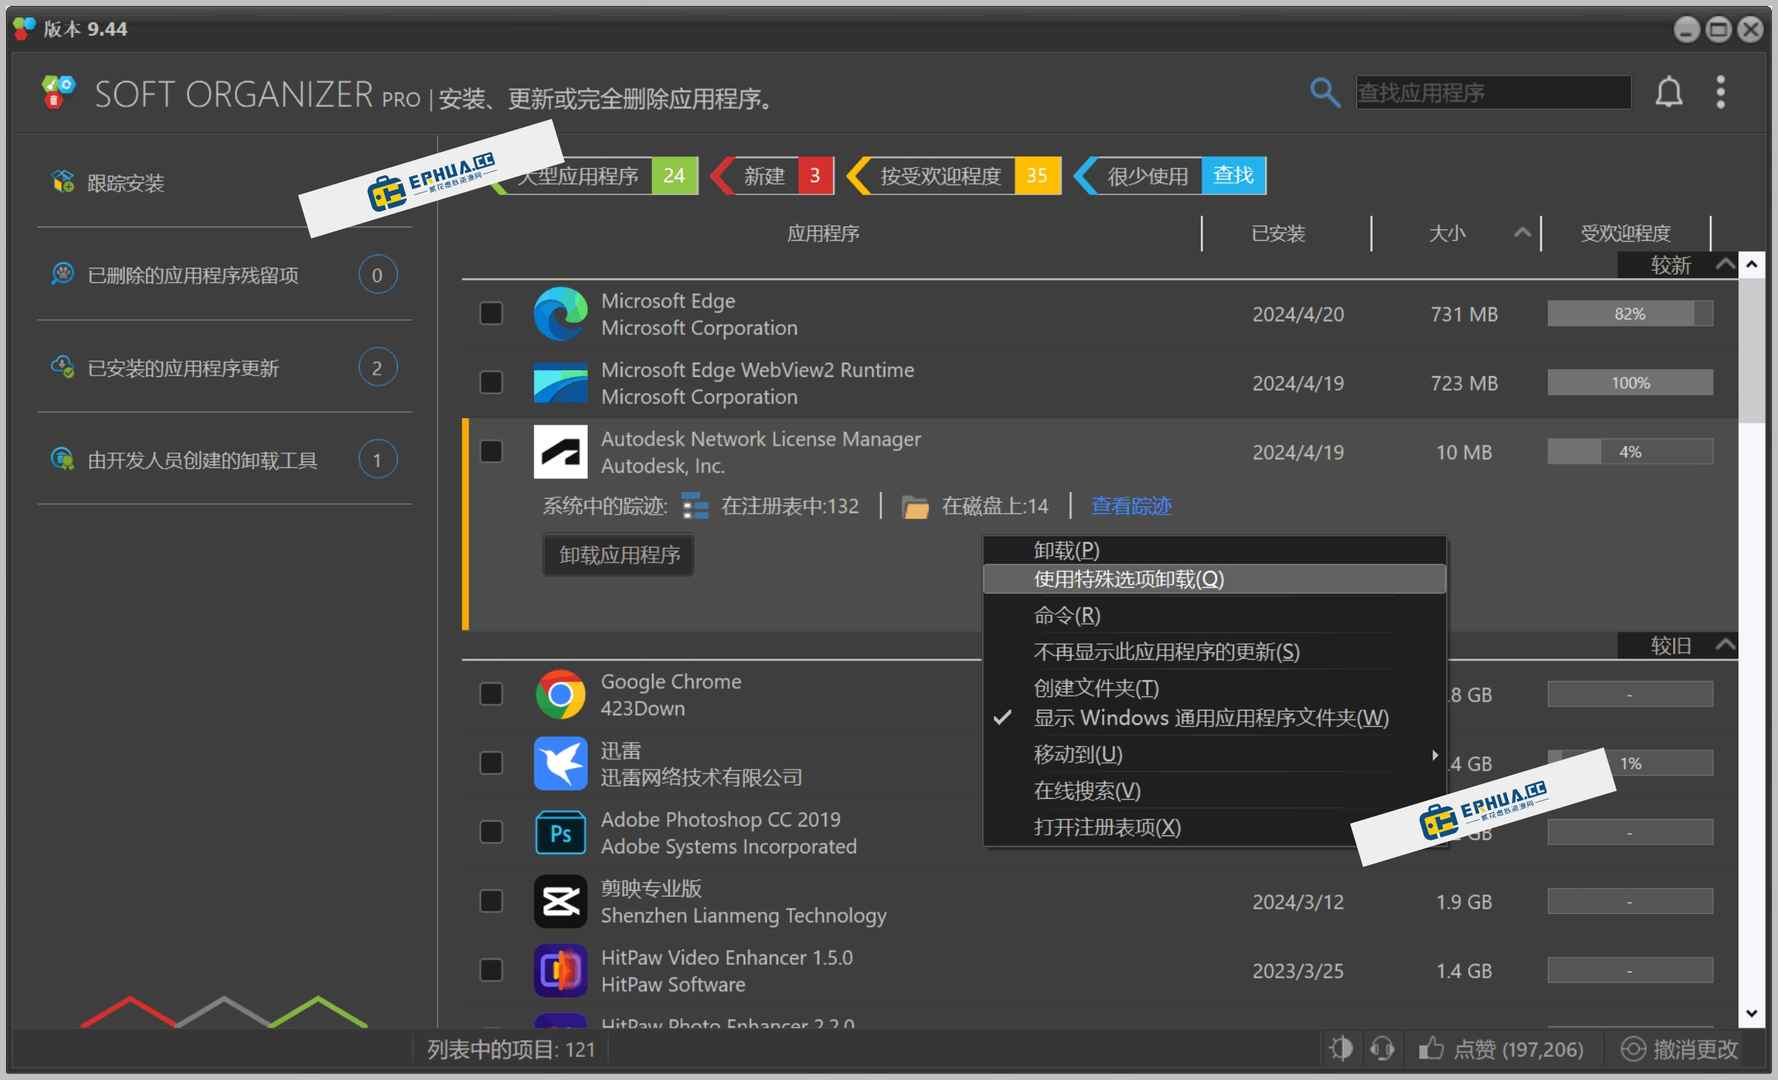Filter by 按受欢迎程度 tag
The width and height of the screenshot is (1778, 1080).
point(953,176)
